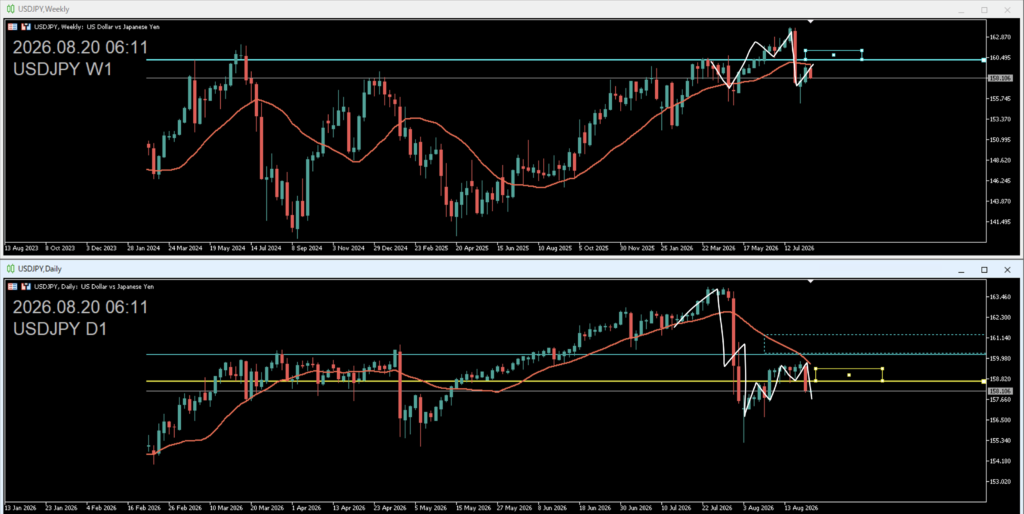Click 148.620 on Weekly price scale
1024x514 pixels.
pos(1000,160)
